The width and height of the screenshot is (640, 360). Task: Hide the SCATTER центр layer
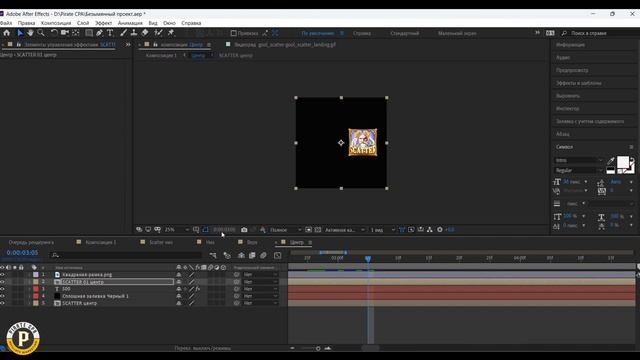2,303
